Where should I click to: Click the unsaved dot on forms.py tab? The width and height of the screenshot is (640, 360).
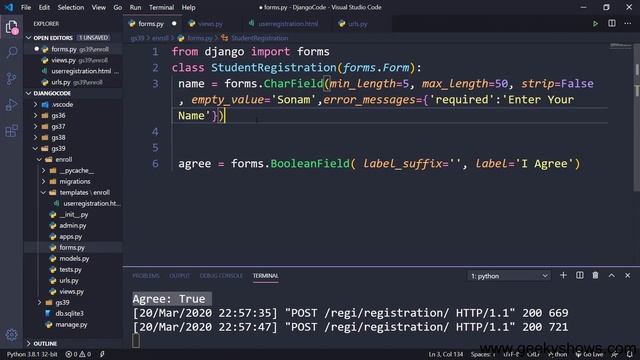tap(174, 24)
